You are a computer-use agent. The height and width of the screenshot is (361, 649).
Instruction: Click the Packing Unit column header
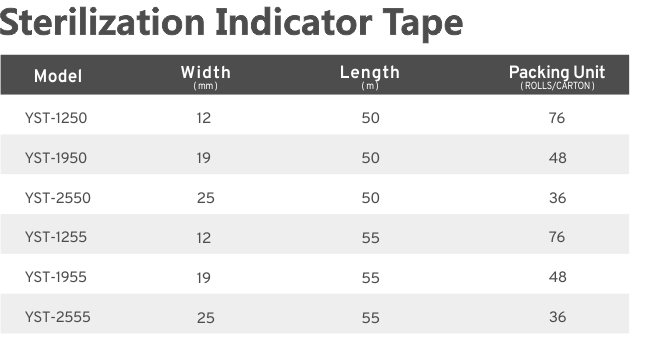point(557,77)
